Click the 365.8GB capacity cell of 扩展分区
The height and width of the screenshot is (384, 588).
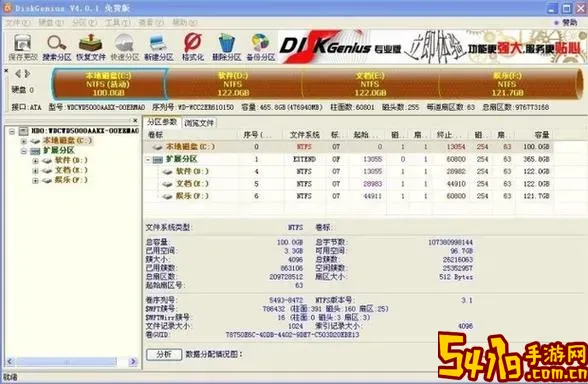pyautogui.click(x=536, y=159)
